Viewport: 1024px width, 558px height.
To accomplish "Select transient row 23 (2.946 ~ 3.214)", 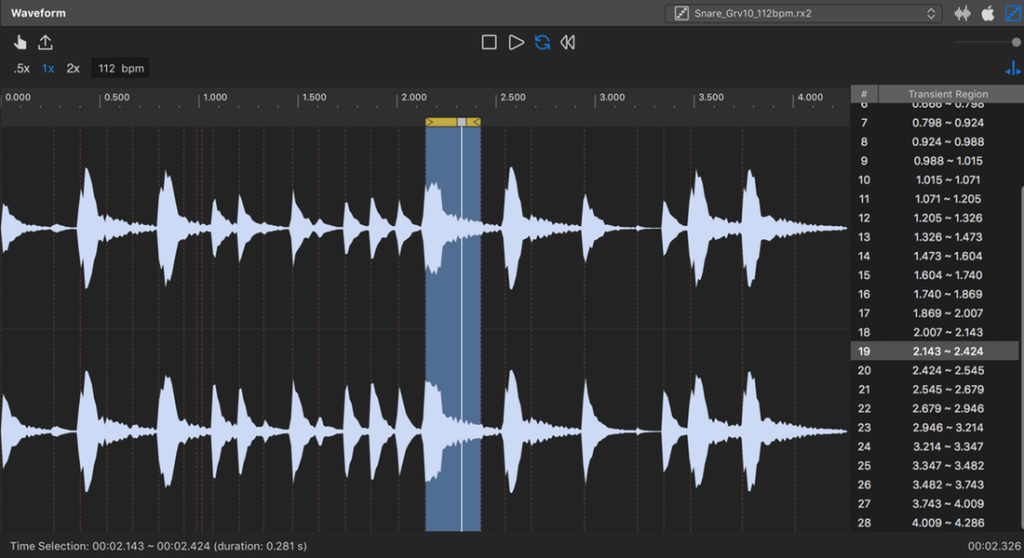I will (x=935, y=427).
